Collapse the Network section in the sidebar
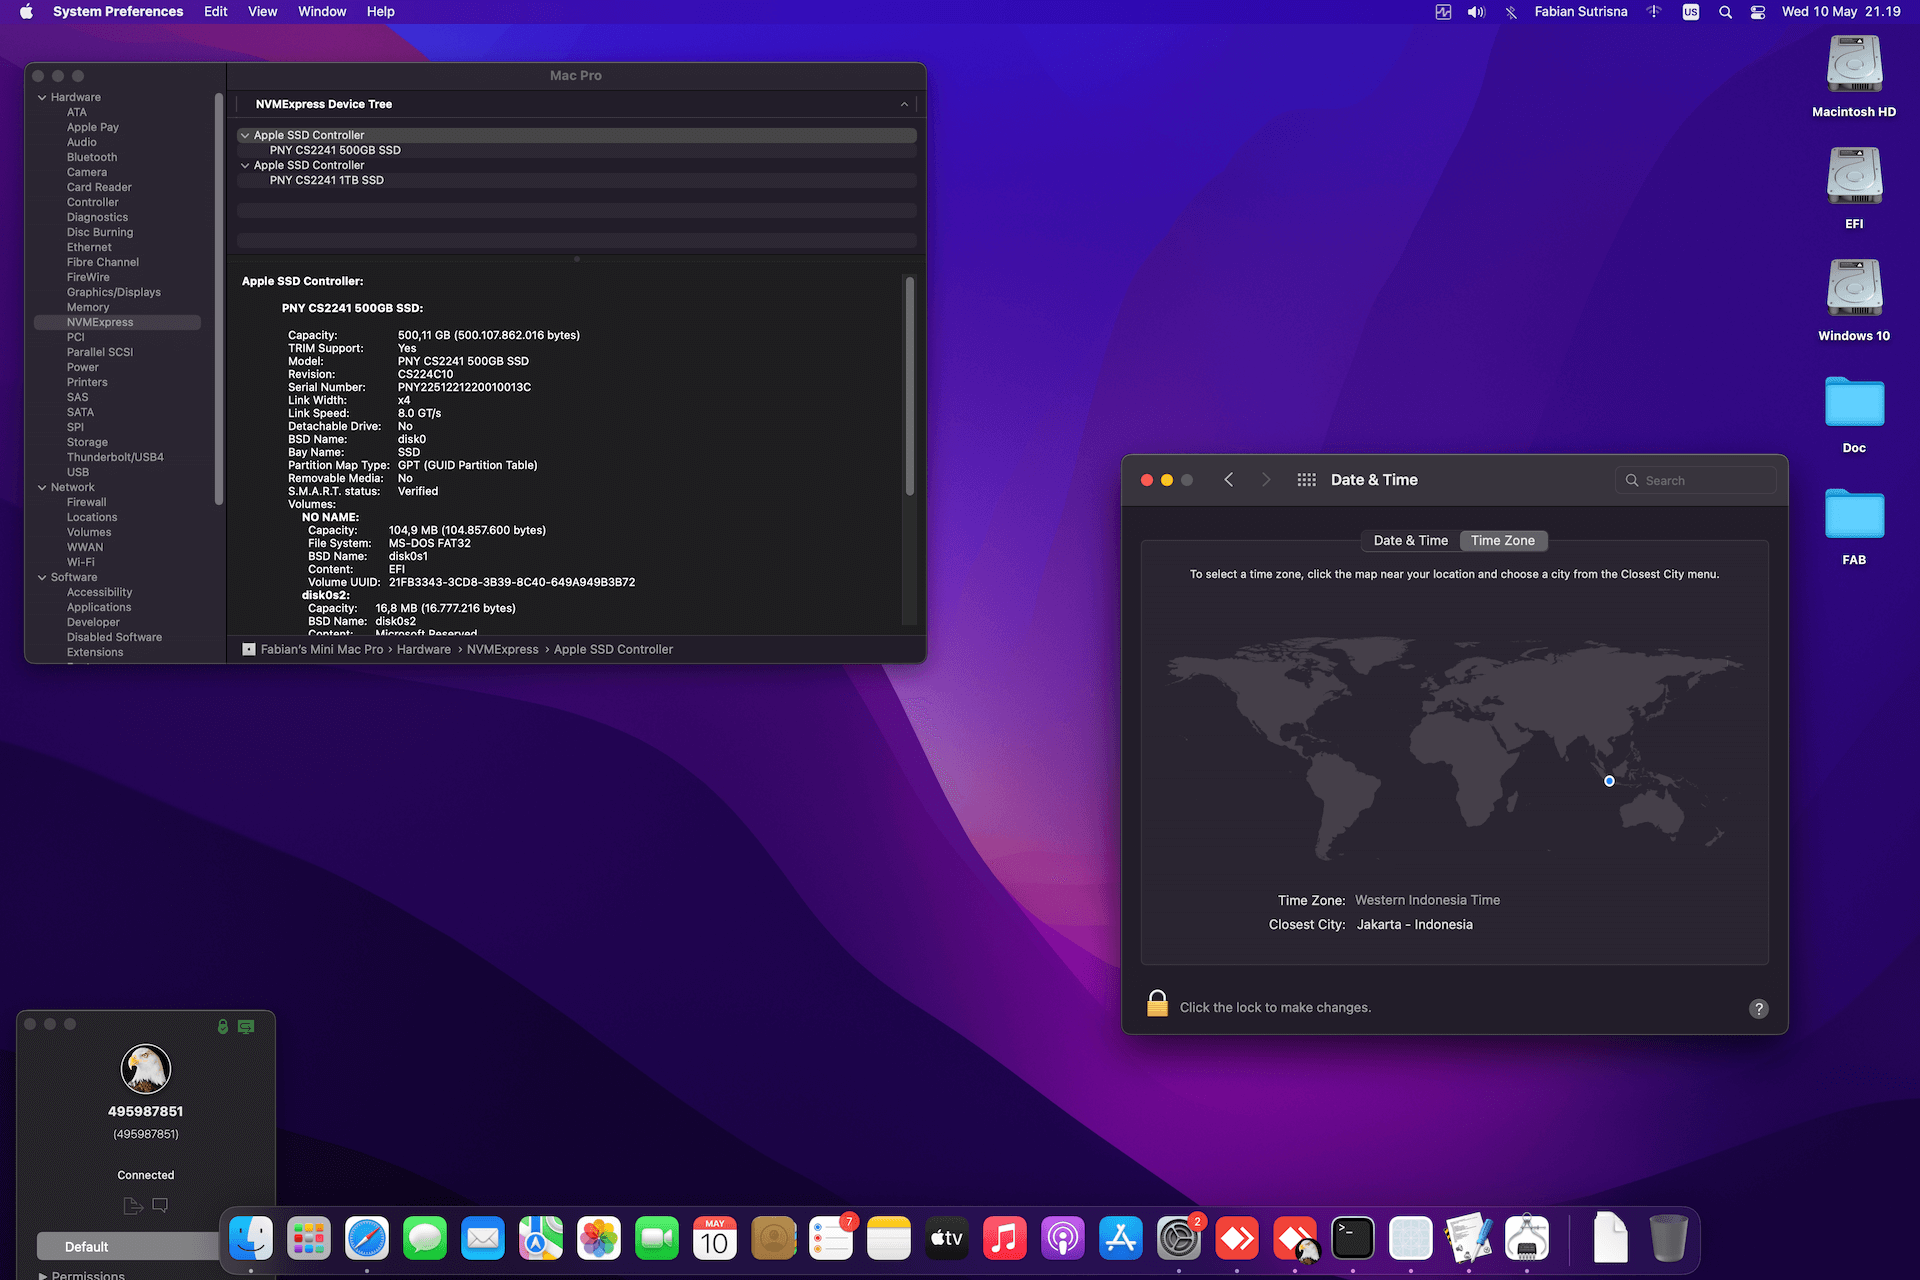Viewport: 1920px width, 1280px height. pos(42,487)
